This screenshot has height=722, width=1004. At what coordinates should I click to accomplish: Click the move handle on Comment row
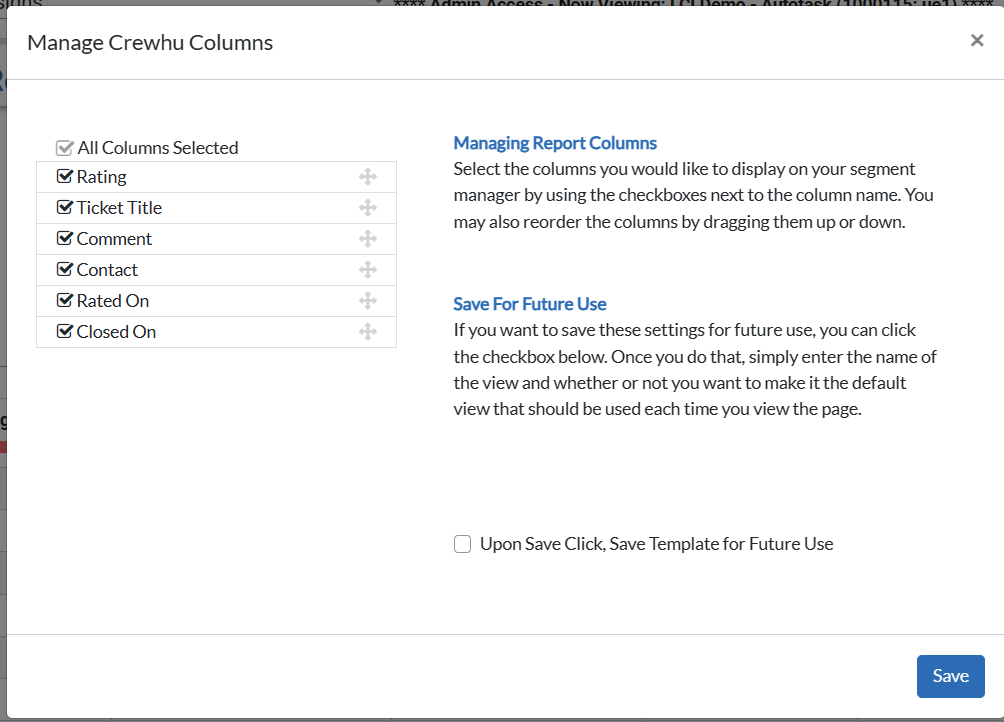coord(368,239)
